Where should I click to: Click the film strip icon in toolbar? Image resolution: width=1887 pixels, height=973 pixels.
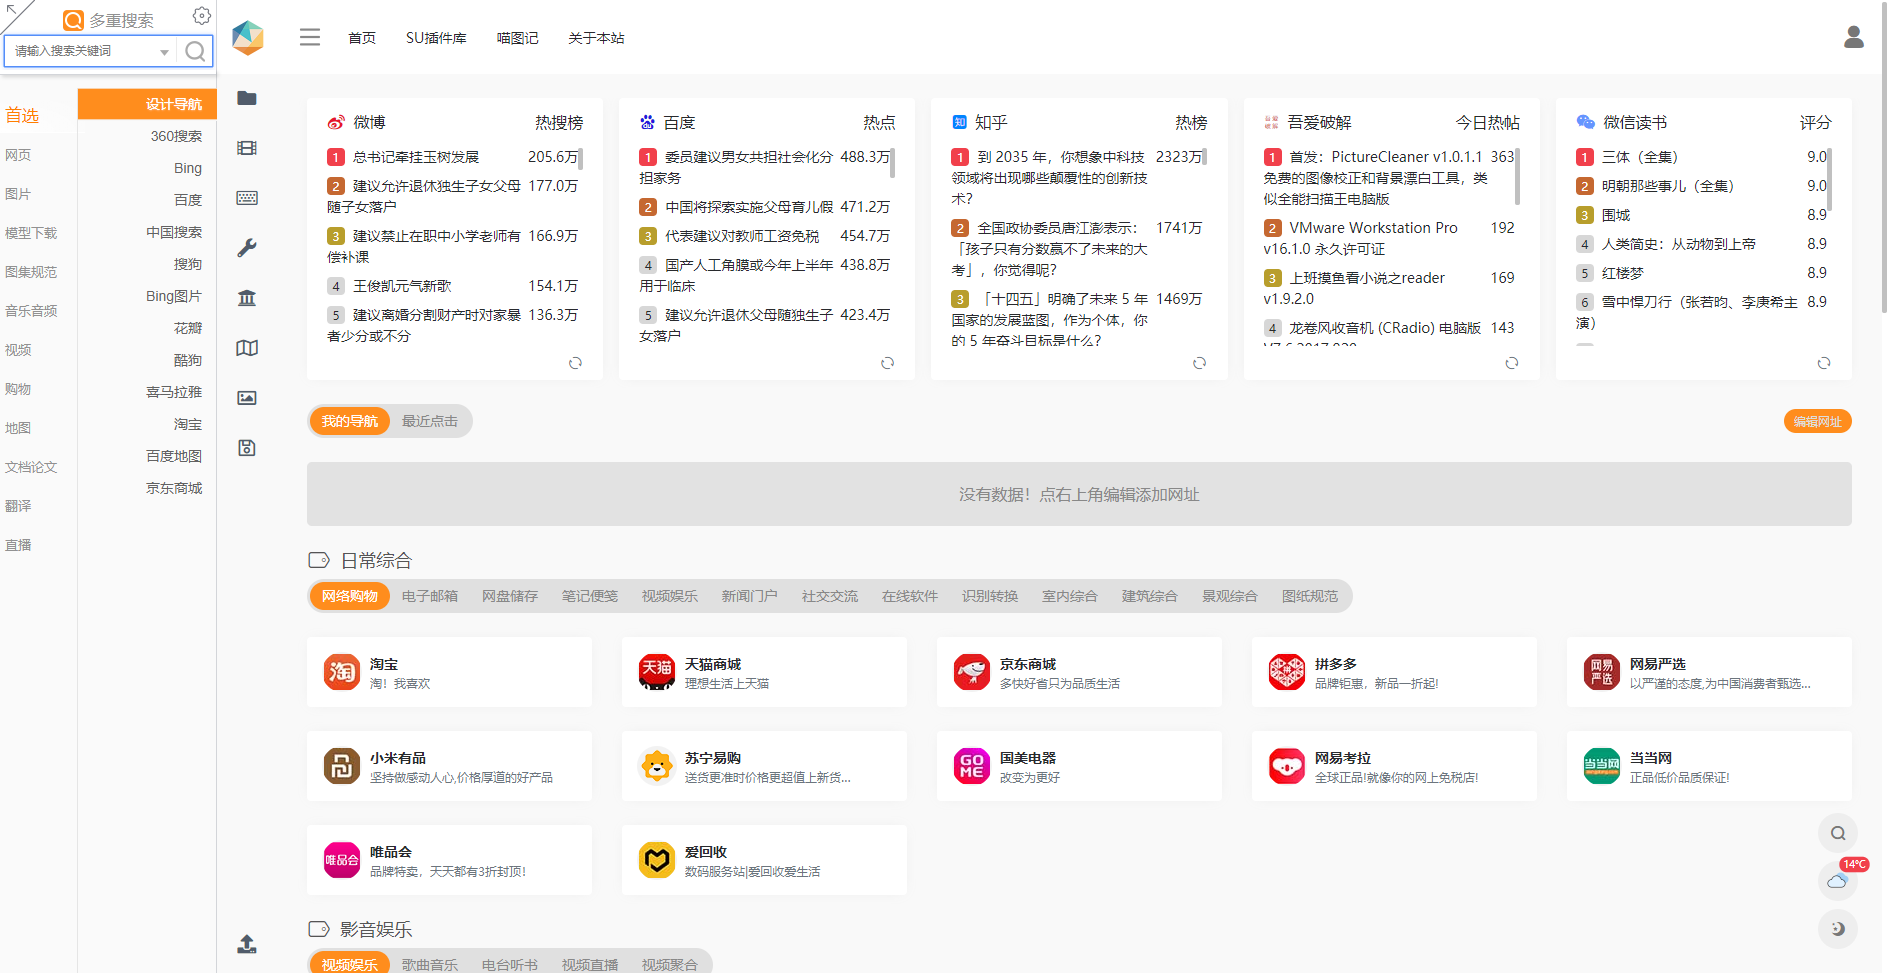[x=247, y=148]
